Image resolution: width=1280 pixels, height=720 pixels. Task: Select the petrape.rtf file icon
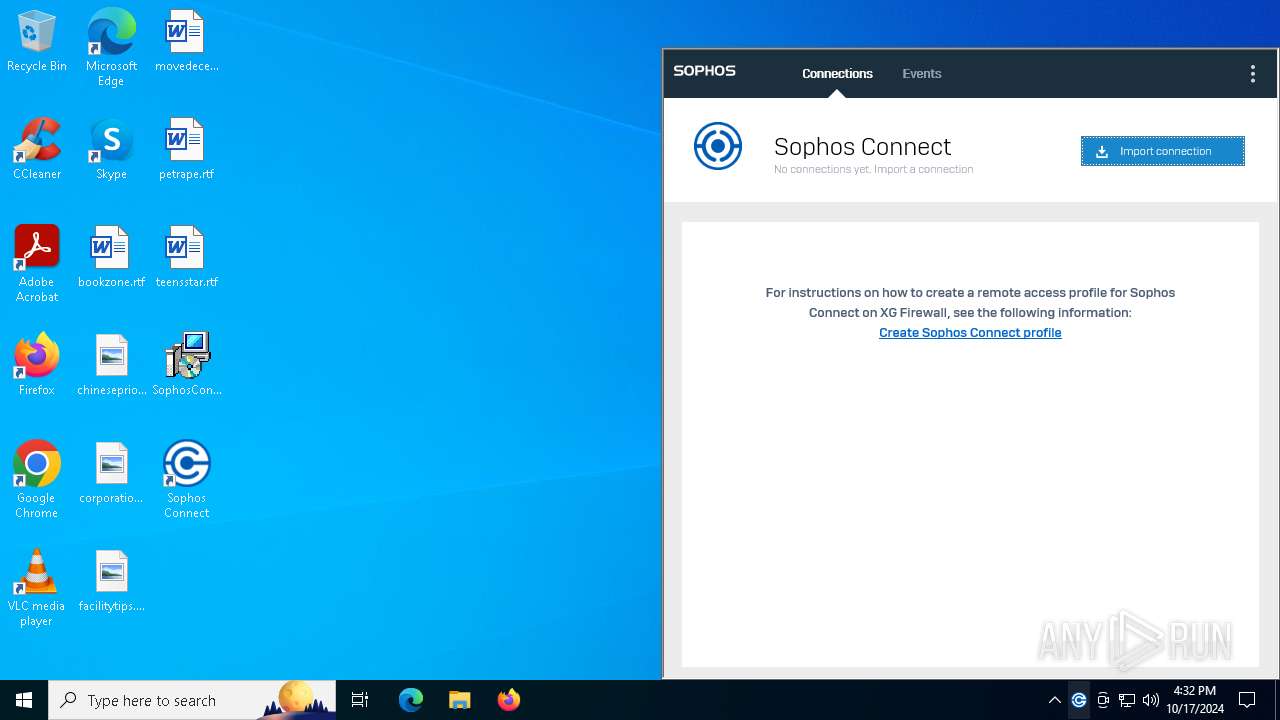[x=187, y=150]
